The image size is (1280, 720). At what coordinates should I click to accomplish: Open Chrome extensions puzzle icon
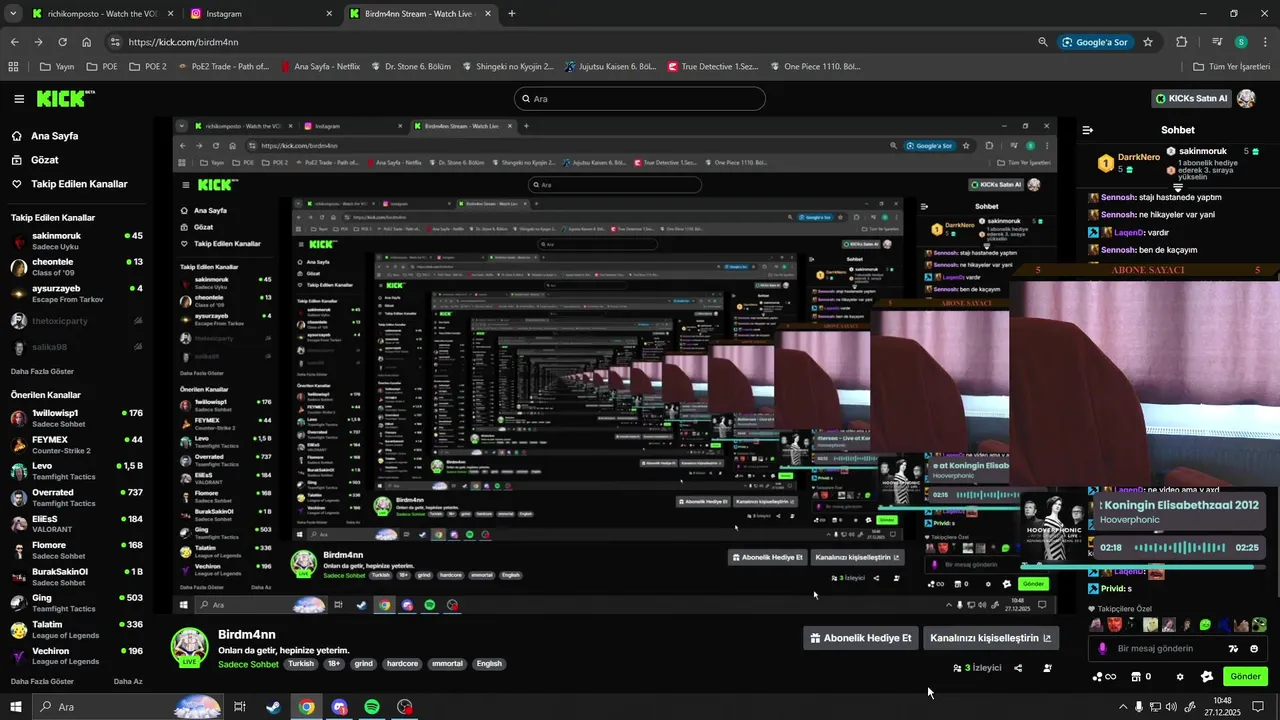point(1182,42)
